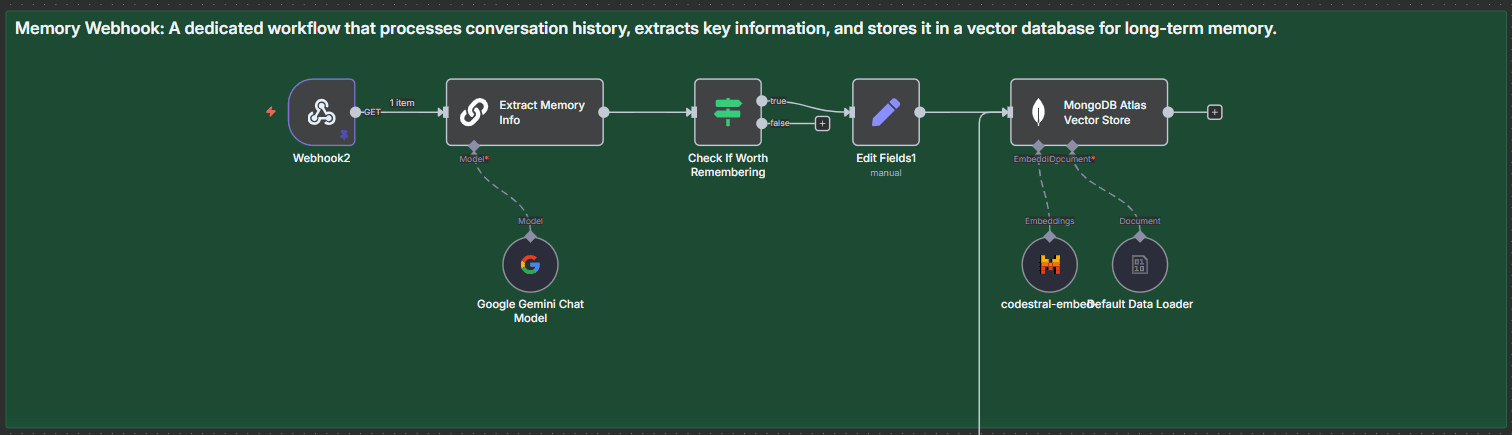Click the purple pinned-data icon on Webhook2
The height and width of the screenshot is (435, 1512).
click(x=344, y=135)
